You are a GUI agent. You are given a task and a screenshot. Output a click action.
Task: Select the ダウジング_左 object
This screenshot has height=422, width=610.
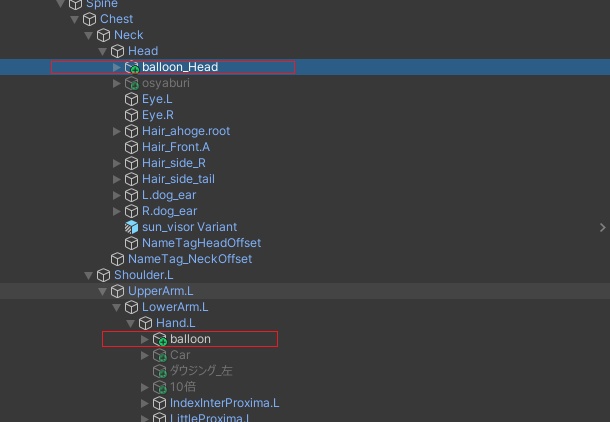tap(201, 371)
